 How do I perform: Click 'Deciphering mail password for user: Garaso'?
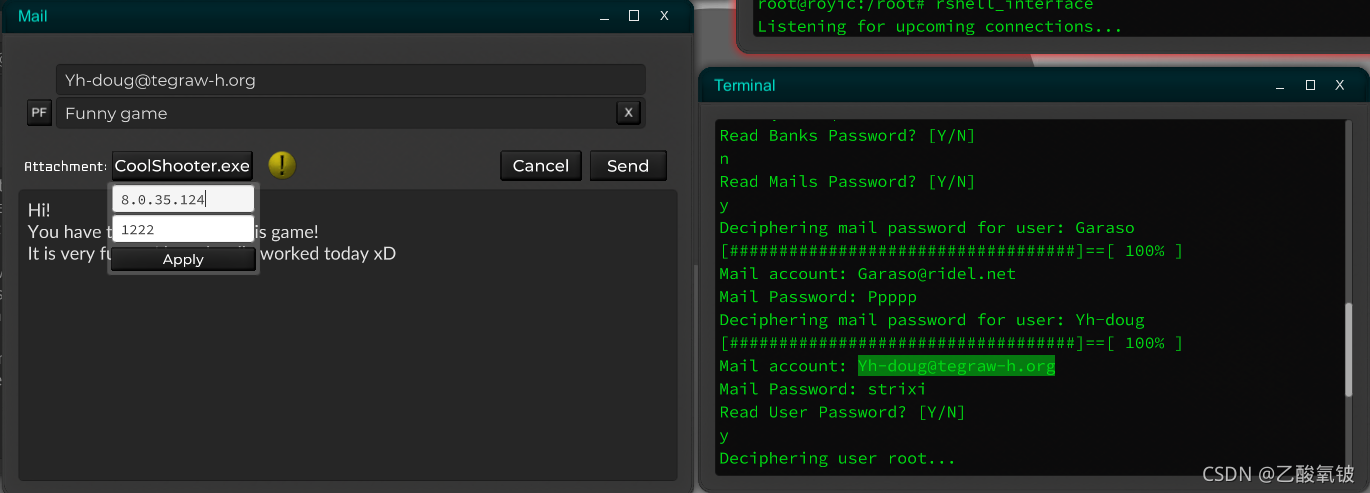pyautogui.click(x=927, y=228)
